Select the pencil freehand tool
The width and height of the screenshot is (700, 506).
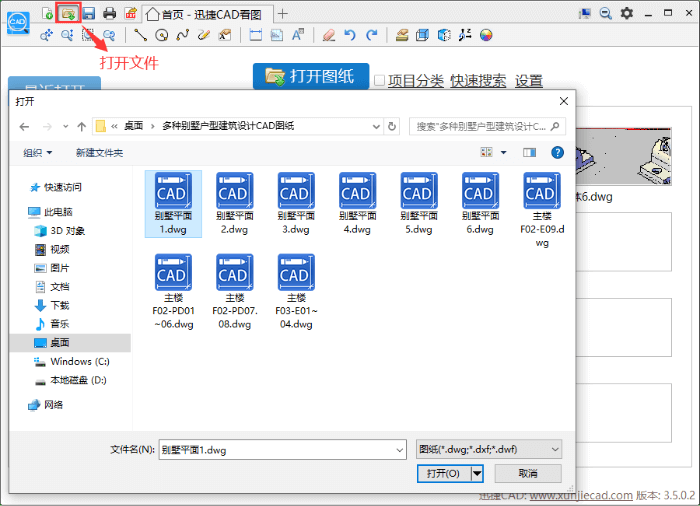[204, 35]
